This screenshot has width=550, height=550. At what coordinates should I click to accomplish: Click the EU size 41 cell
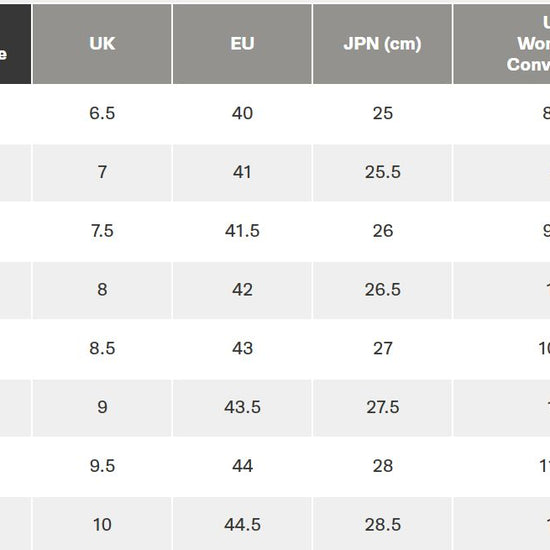242,173
